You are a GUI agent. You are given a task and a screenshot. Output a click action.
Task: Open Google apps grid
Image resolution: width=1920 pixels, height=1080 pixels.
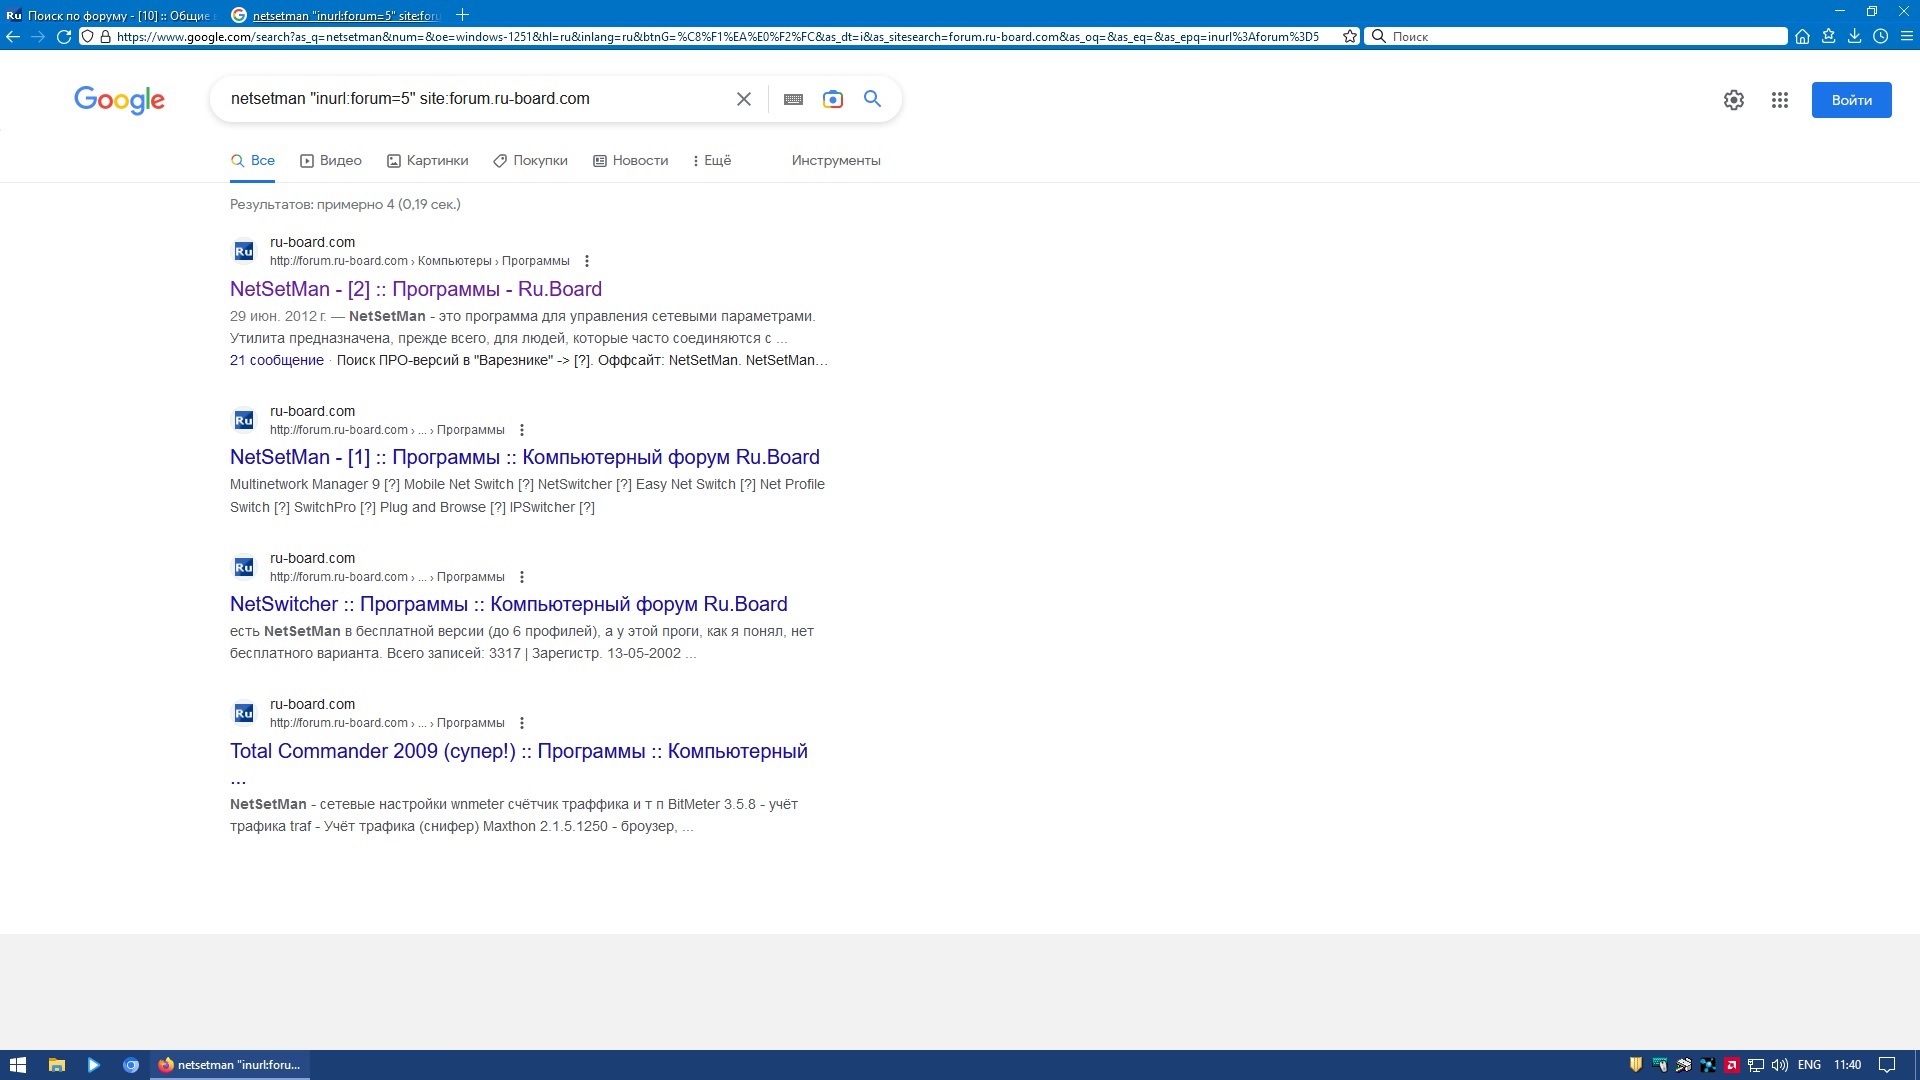[x=1780, y=100]
